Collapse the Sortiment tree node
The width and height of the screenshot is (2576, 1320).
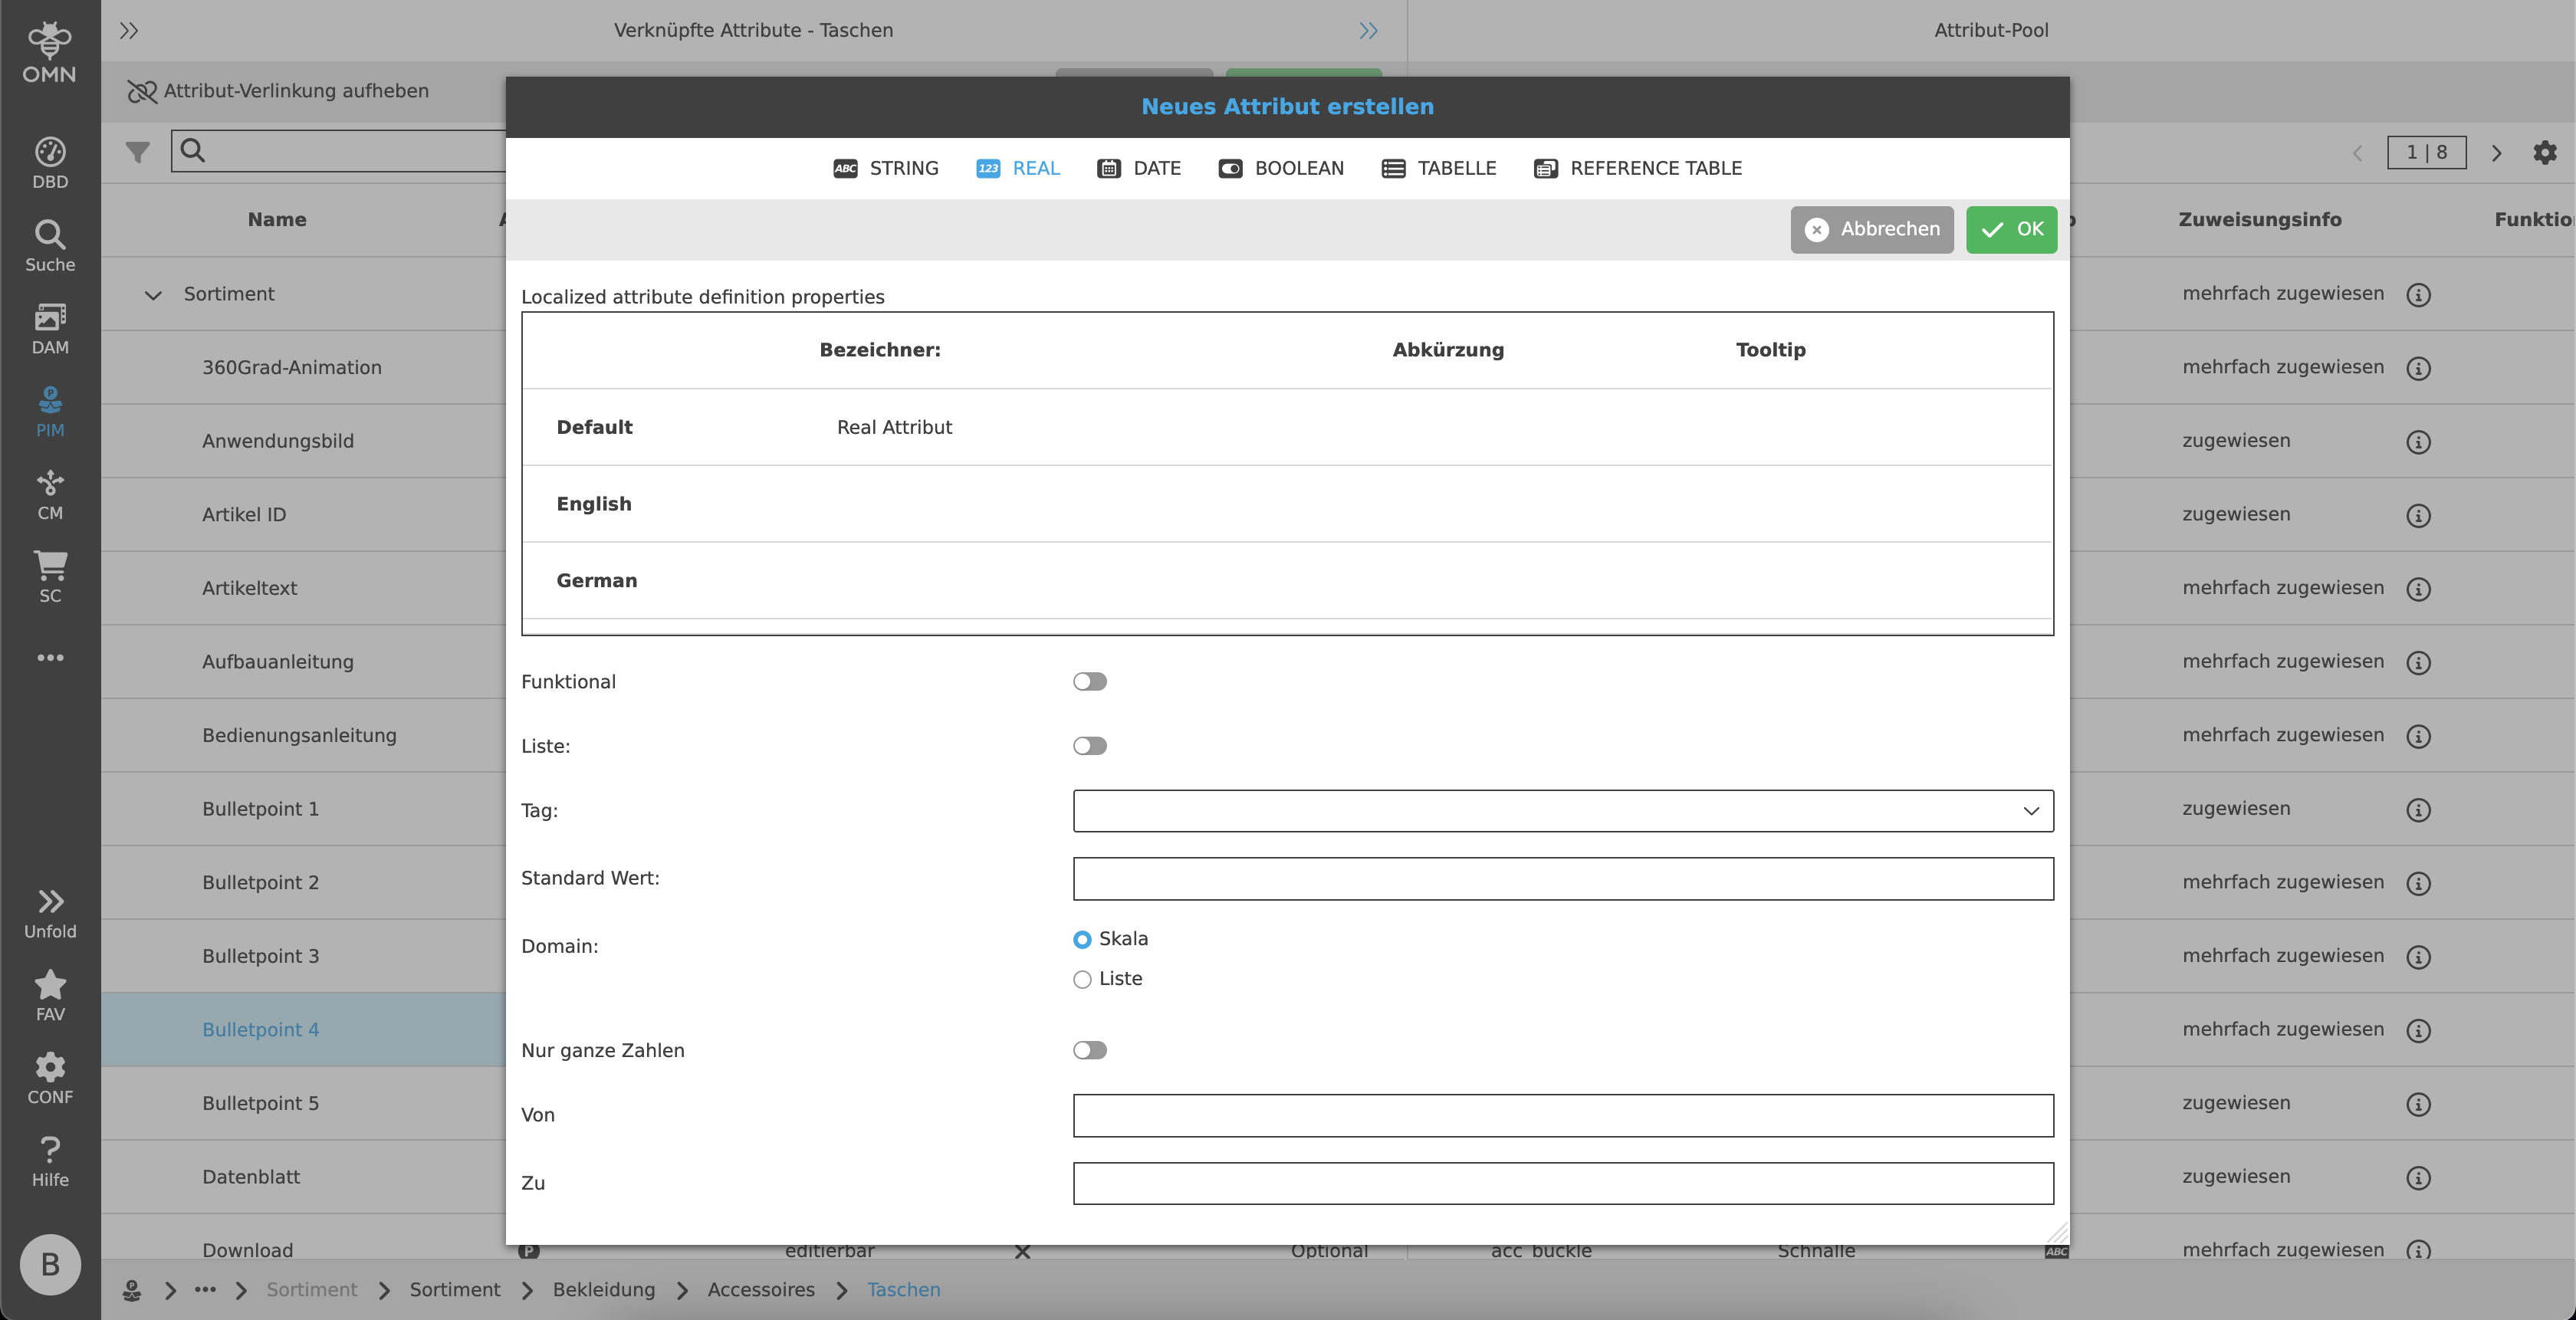coord(153,295)
